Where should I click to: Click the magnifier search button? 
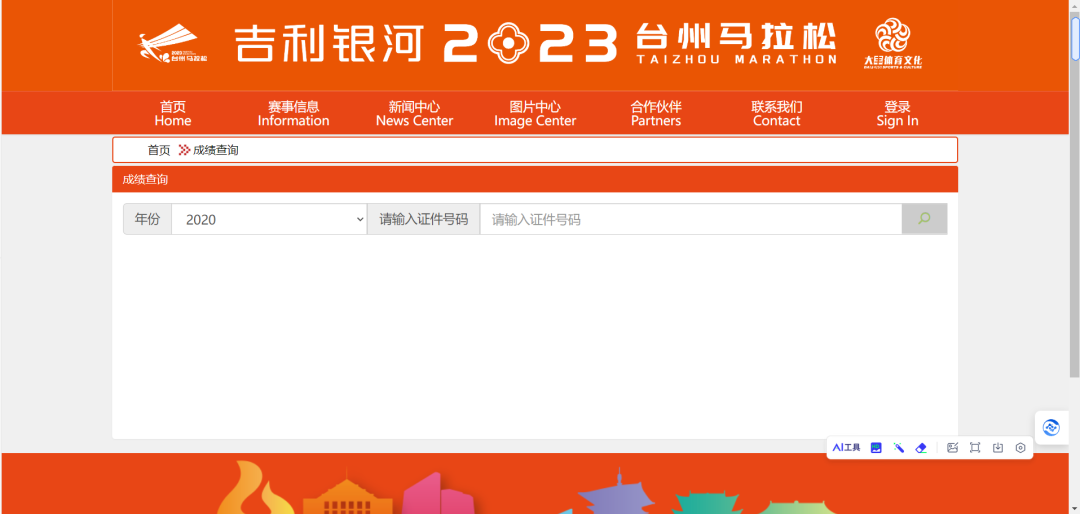coord(924,219)
